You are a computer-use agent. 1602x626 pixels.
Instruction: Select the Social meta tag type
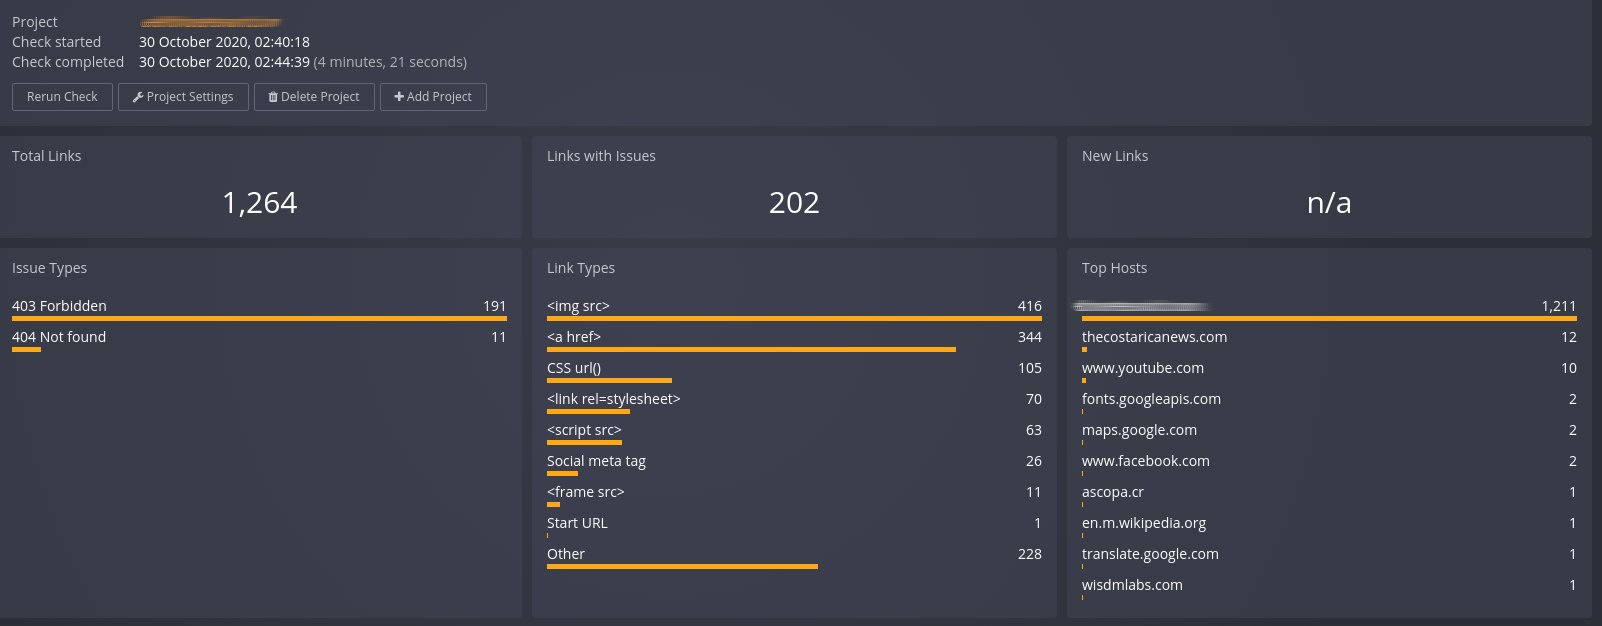[596, 461]
